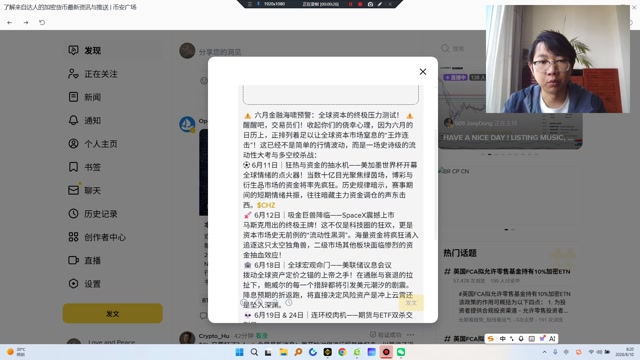Click the yellow 发文 button in sidebar
The image size is (640, 360).
(113, 313)
